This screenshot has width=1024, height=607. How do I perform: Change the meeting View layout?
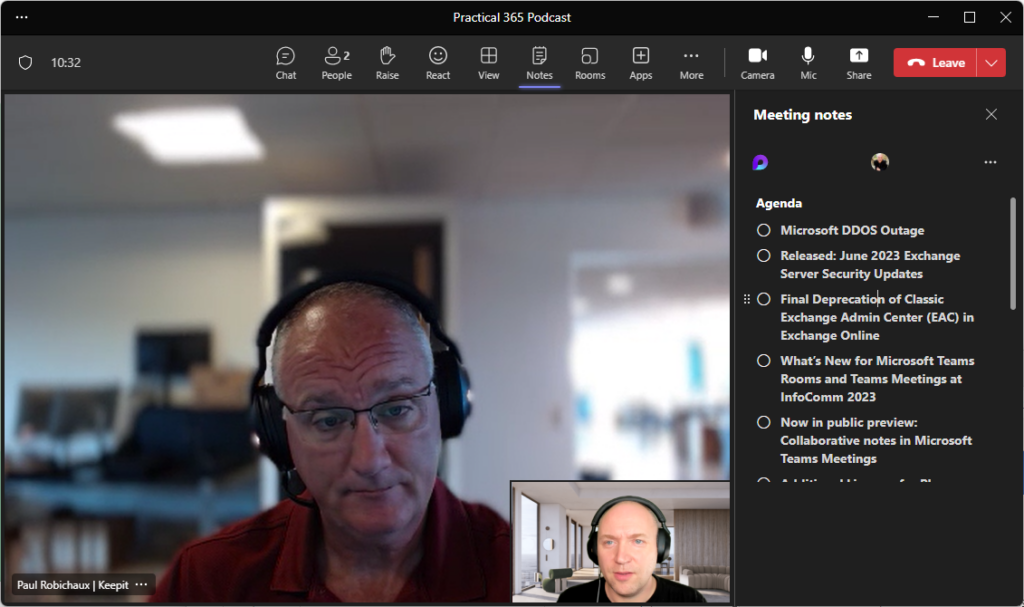pyautogui.click(x=488, y=63)
